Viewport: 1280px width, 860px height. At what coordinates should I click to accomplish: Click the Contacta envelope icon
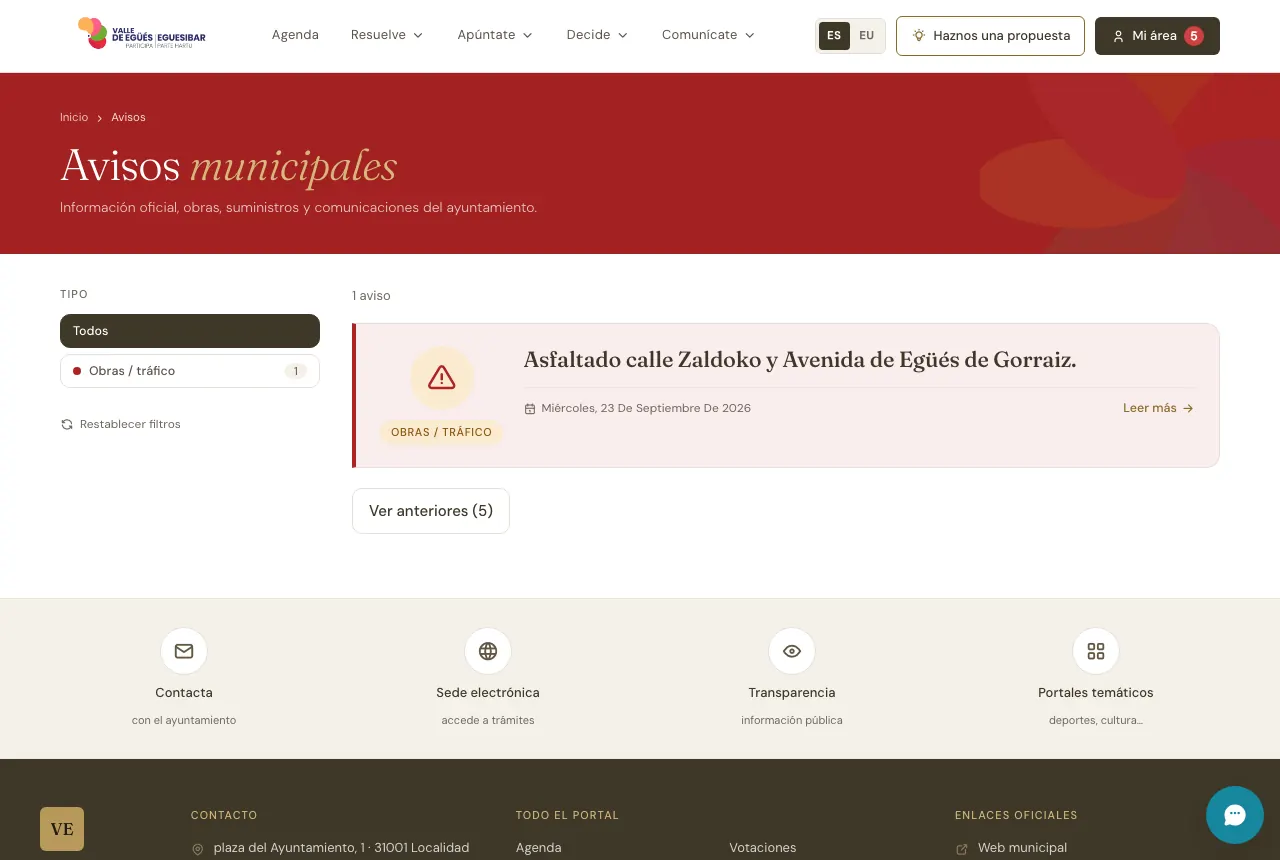[x=184, y=652]
